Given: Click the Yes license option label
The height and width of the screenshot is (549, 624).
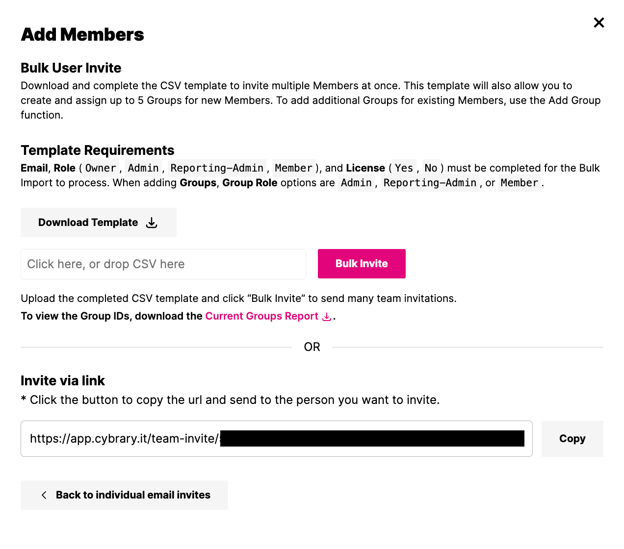Looking at the screenshot, I should [403, 168].
